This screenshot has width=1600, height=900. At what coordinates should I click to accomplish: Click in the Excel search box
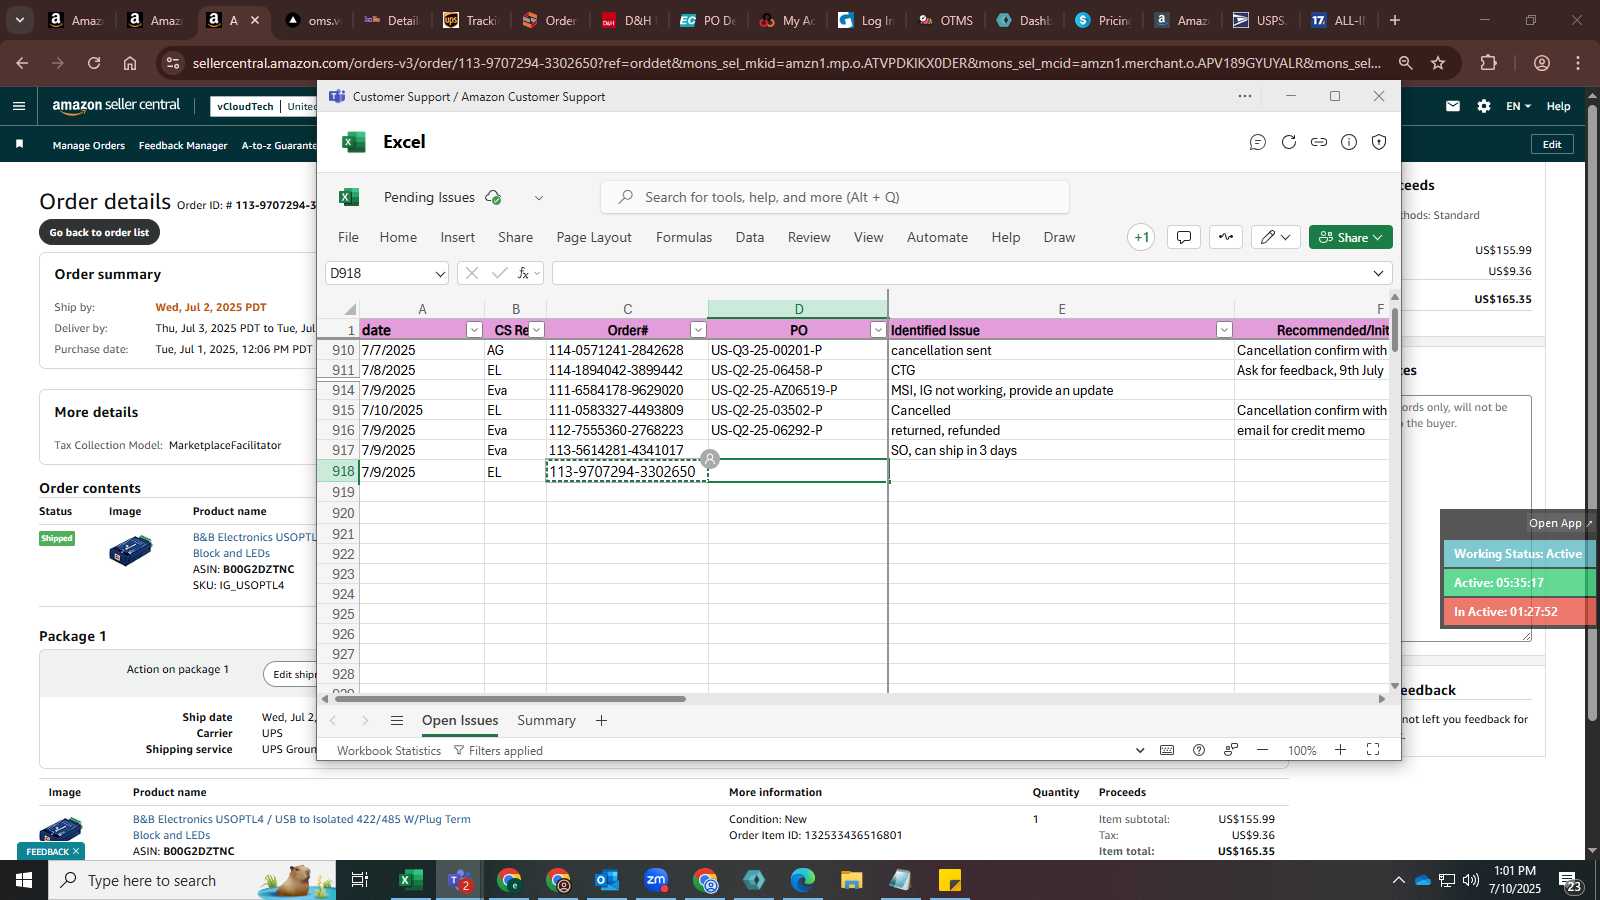835,197
